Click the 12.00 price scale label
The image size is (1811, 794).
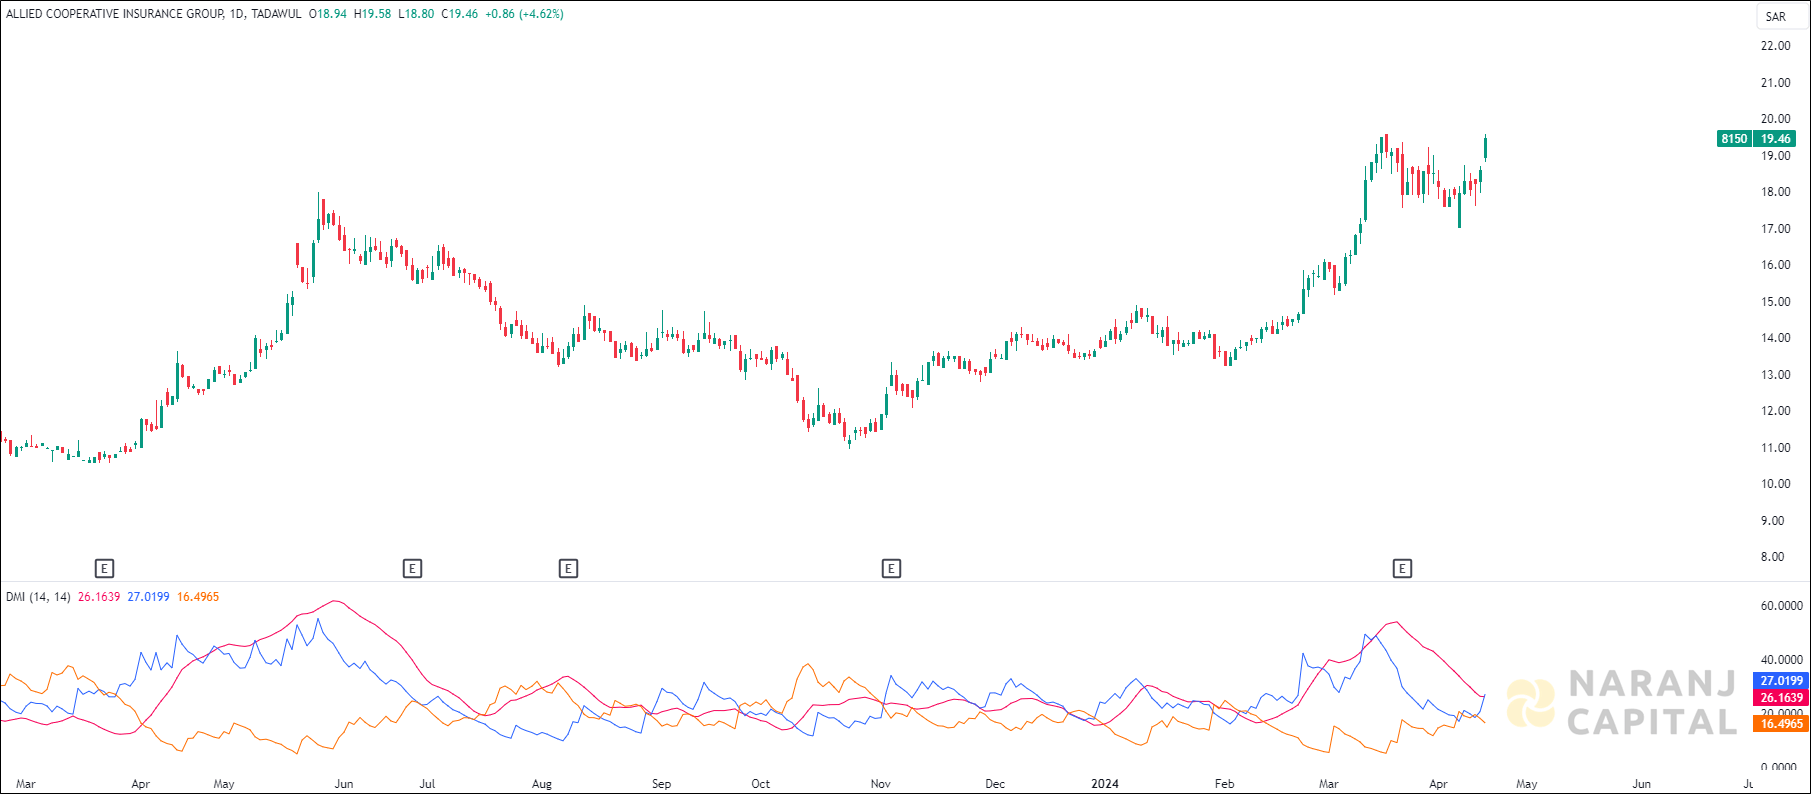(x=1776, y=411)
